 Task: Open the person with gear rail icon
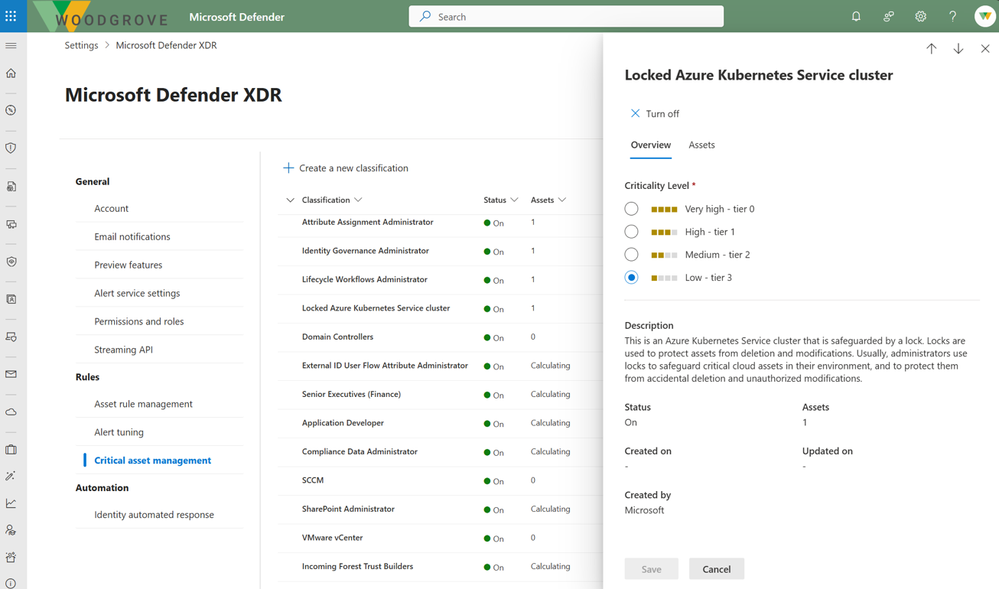tap(11, 530)
